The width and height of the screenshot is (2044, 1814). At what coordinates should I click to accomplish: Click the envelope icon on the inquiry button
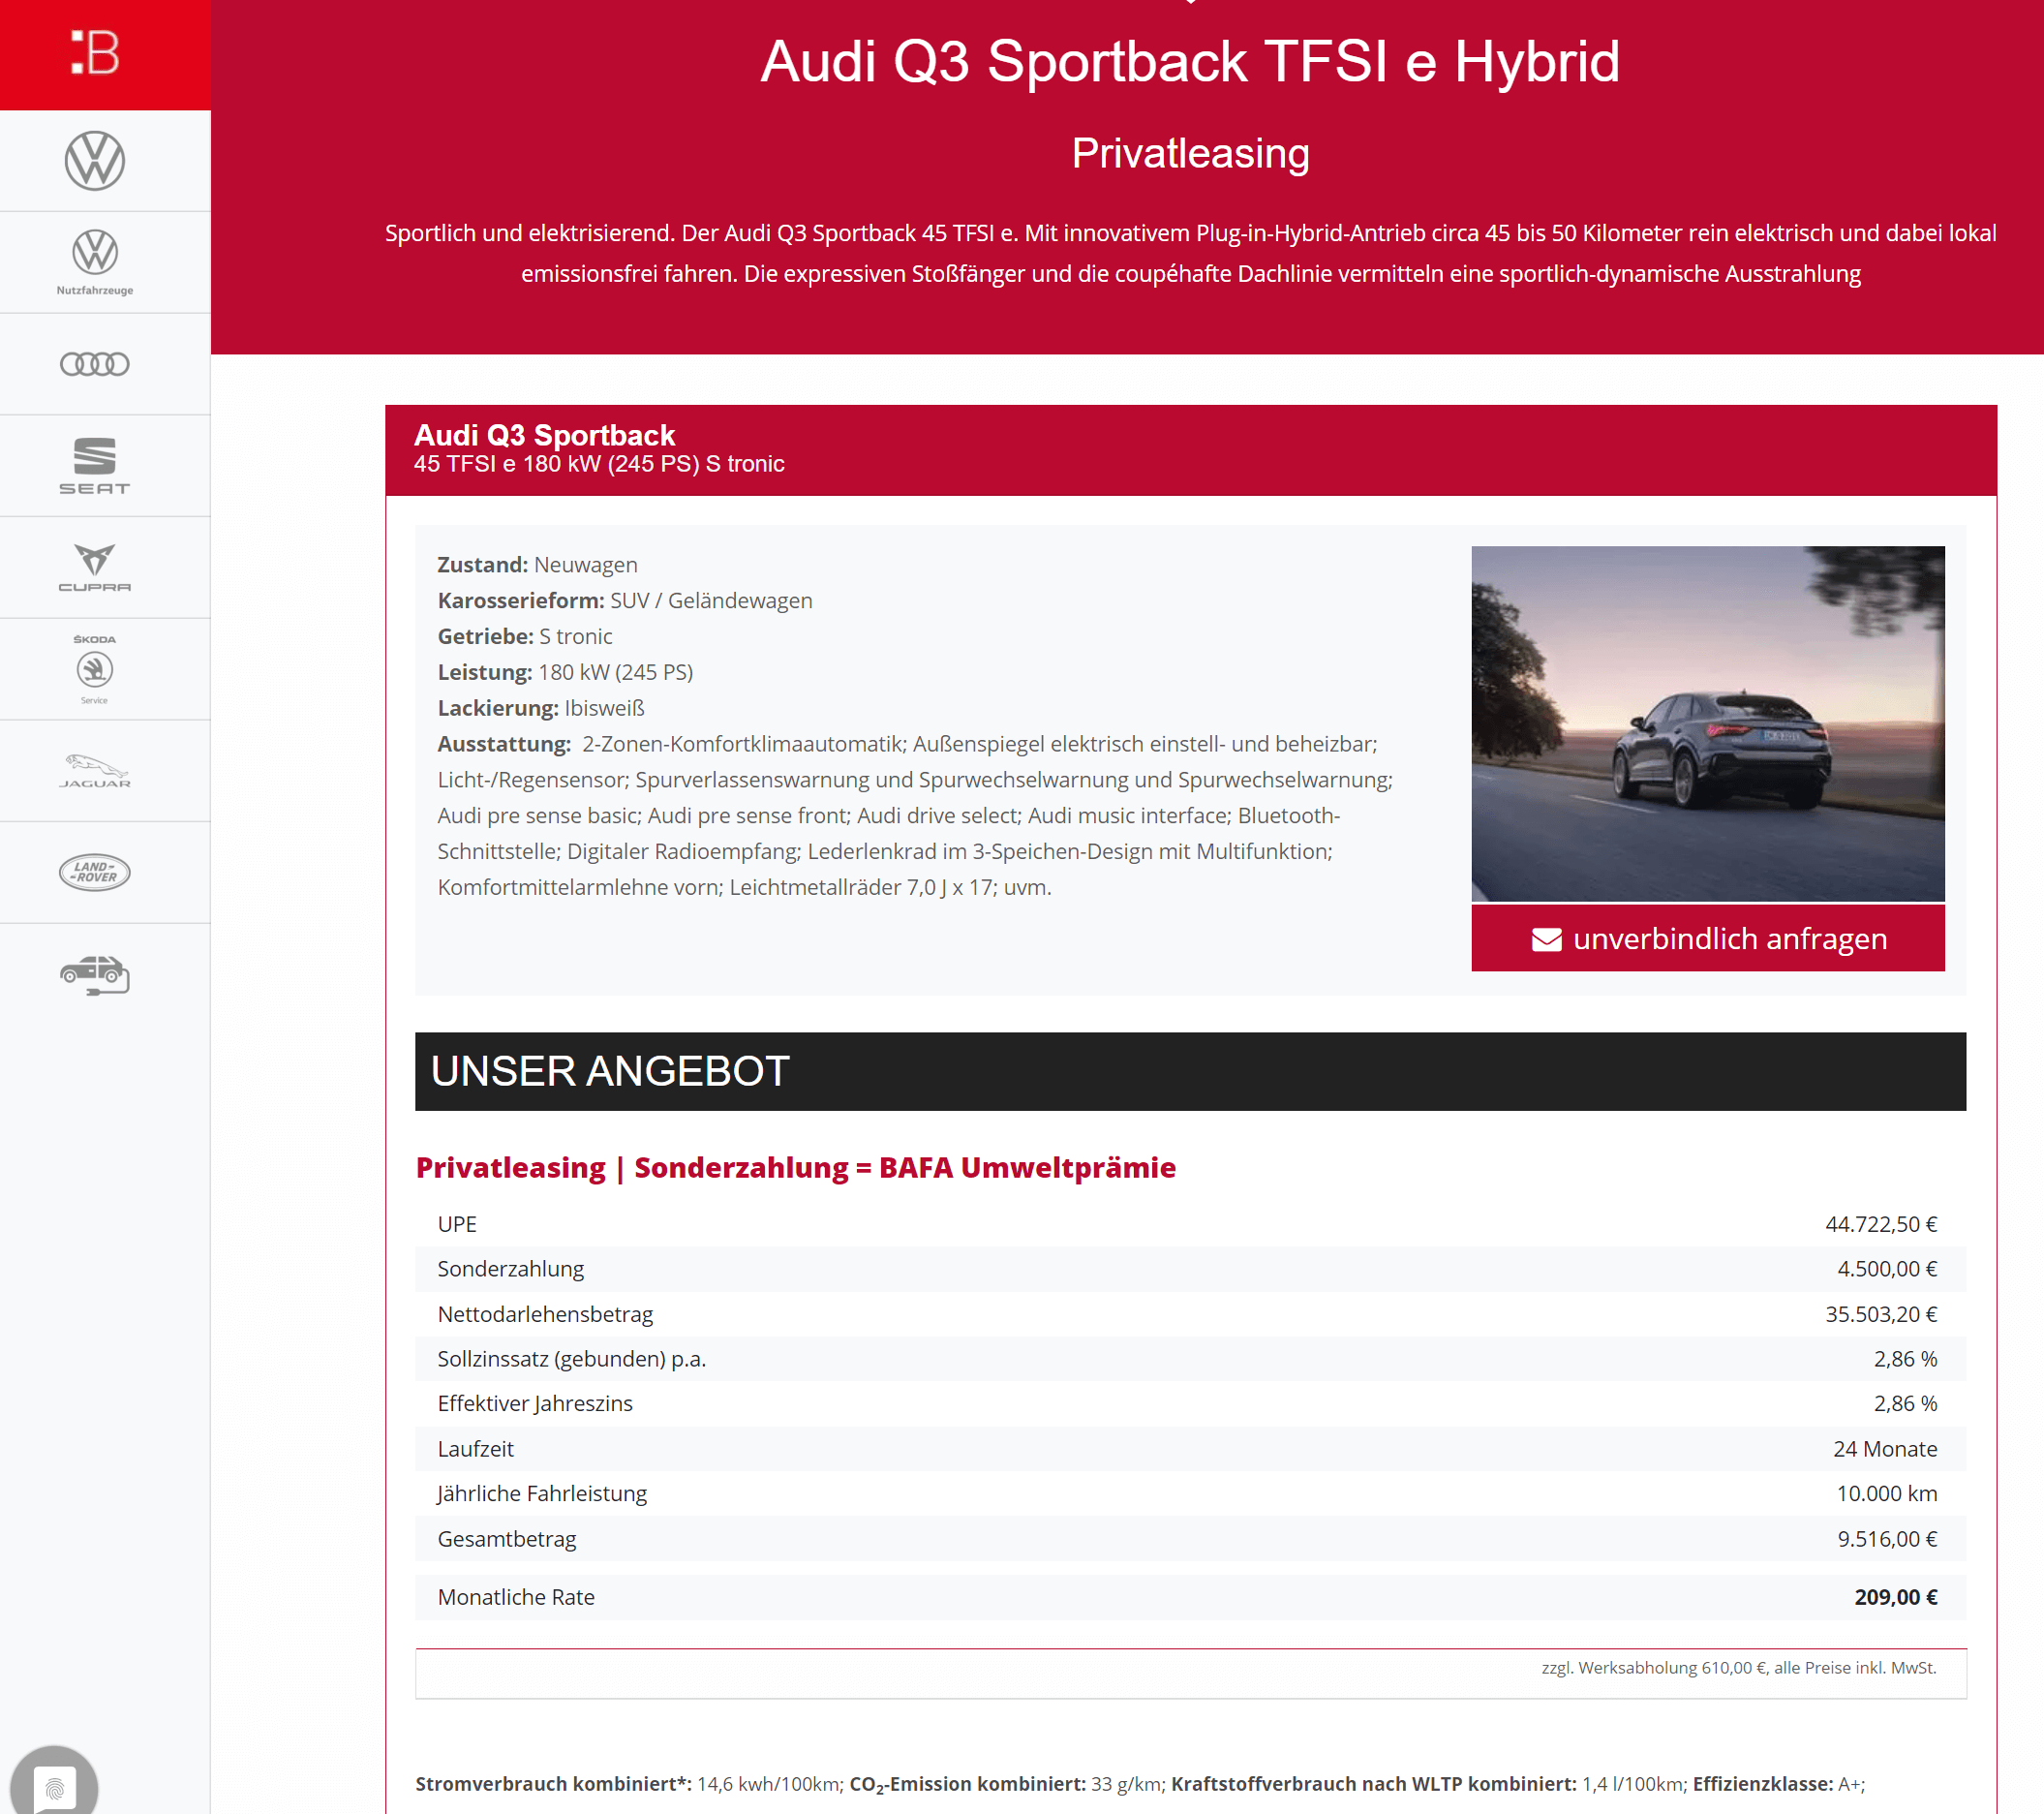pyautogui.click(x=1546, y=939)
